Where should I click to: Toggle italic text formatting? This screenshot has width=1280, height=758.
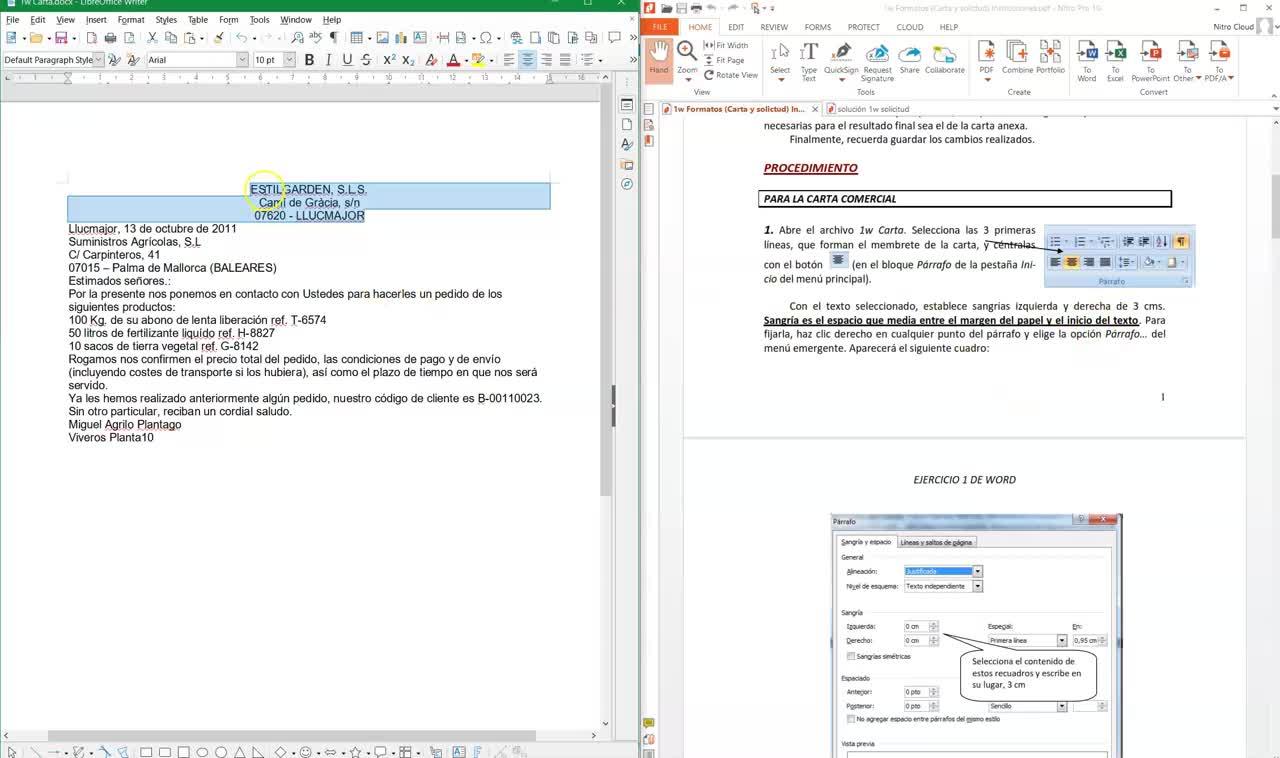(328, 60)
